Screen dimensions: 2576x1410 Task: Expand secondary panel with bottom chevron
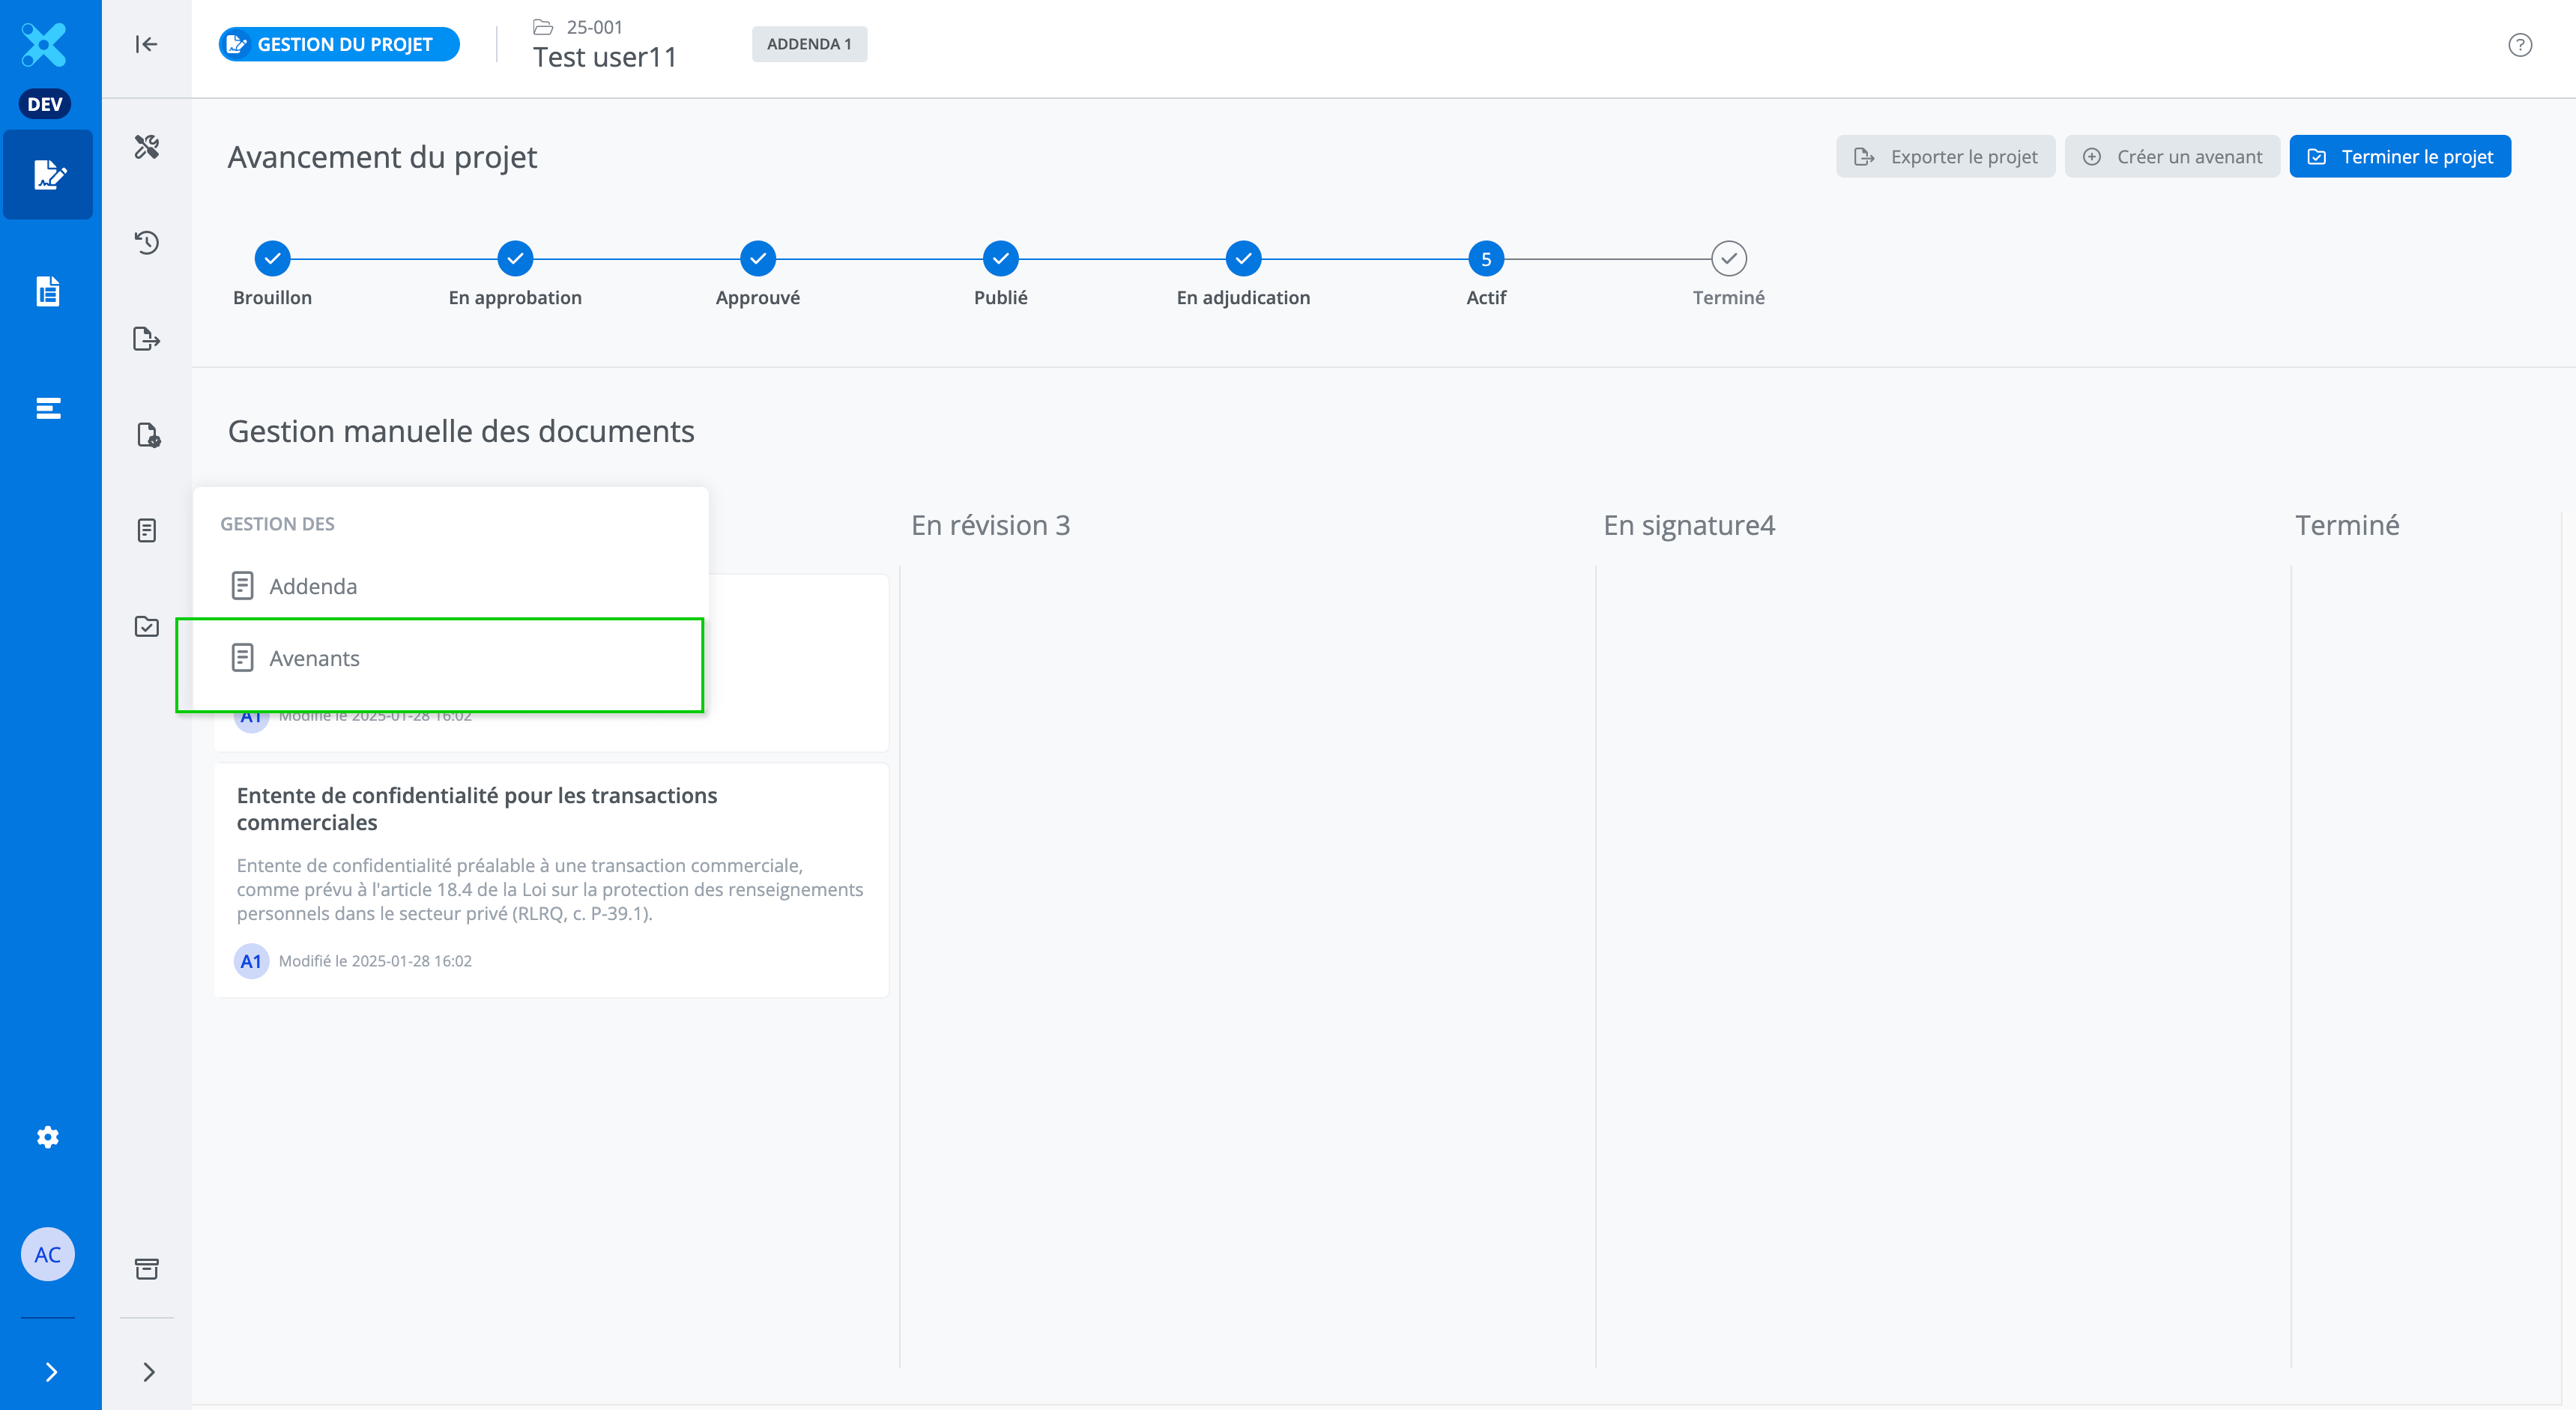click(149, 1372)
